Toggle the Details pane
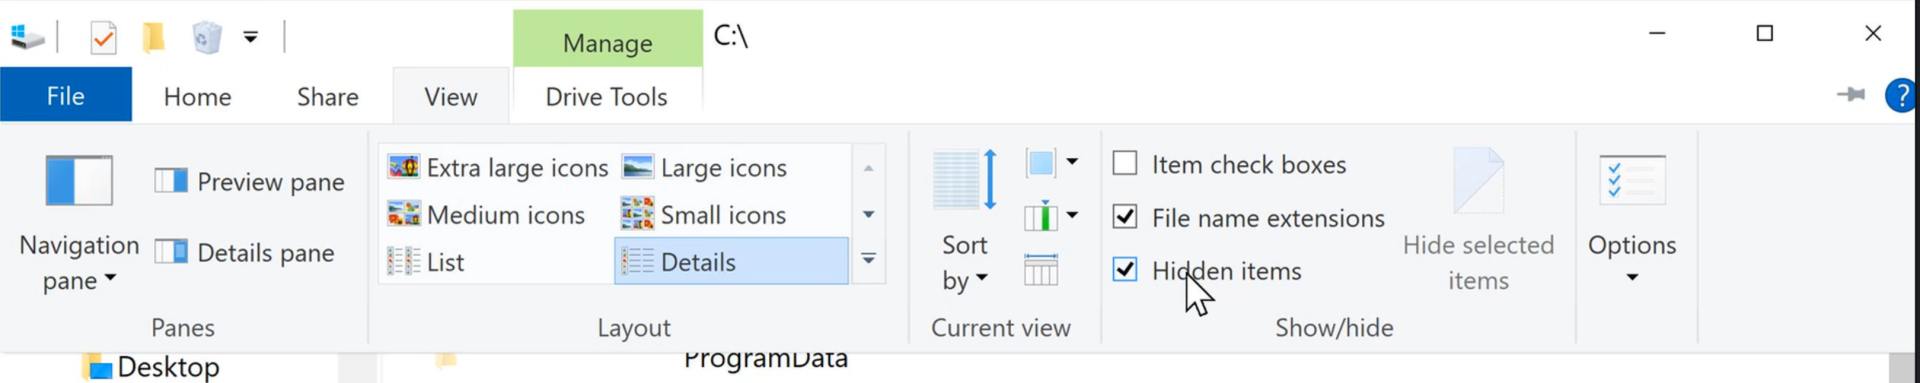The width and height of the screenshot is (1920, 383). [x=245, y=253]
